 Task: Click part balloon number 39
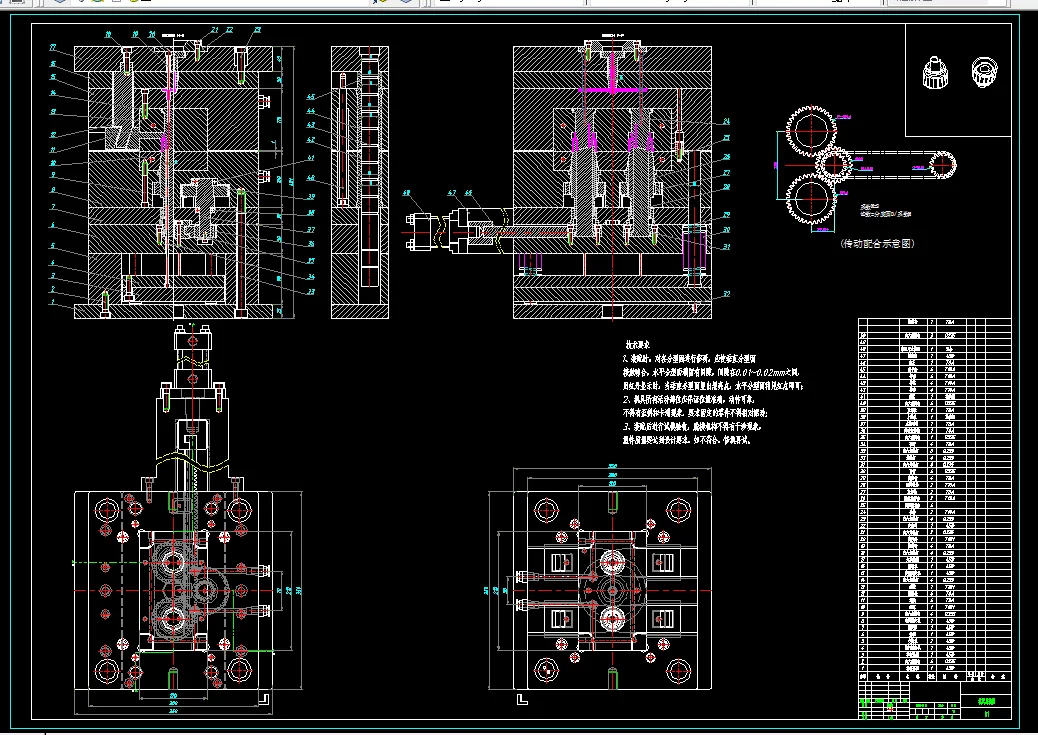coord(310,197)
